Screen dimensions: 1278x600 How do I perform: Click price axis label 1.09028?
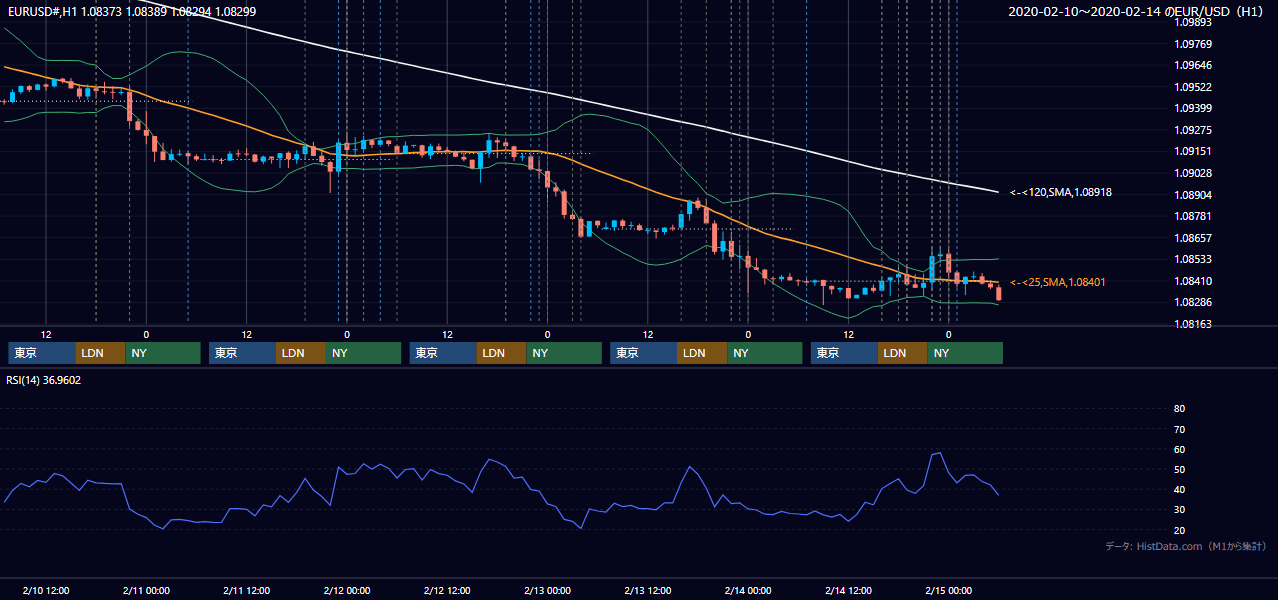1192,173
